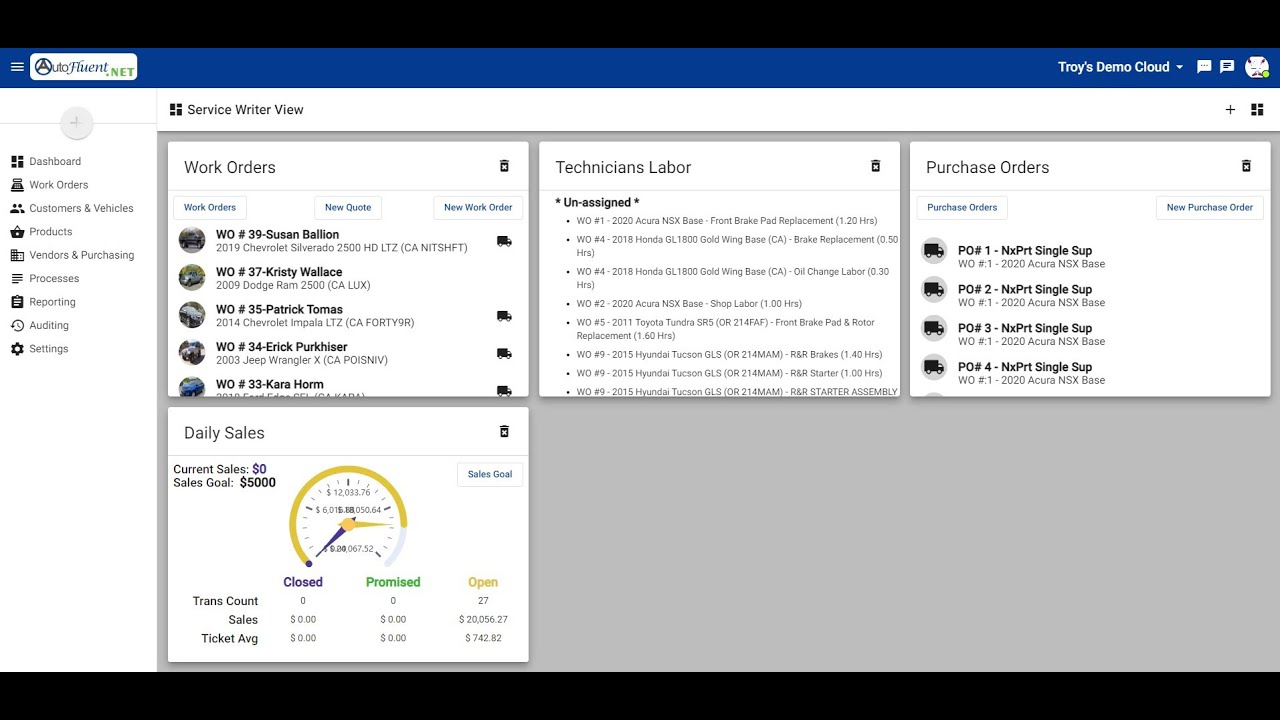Select WO #5 Toyota Tundra labor line

point(725,329)
